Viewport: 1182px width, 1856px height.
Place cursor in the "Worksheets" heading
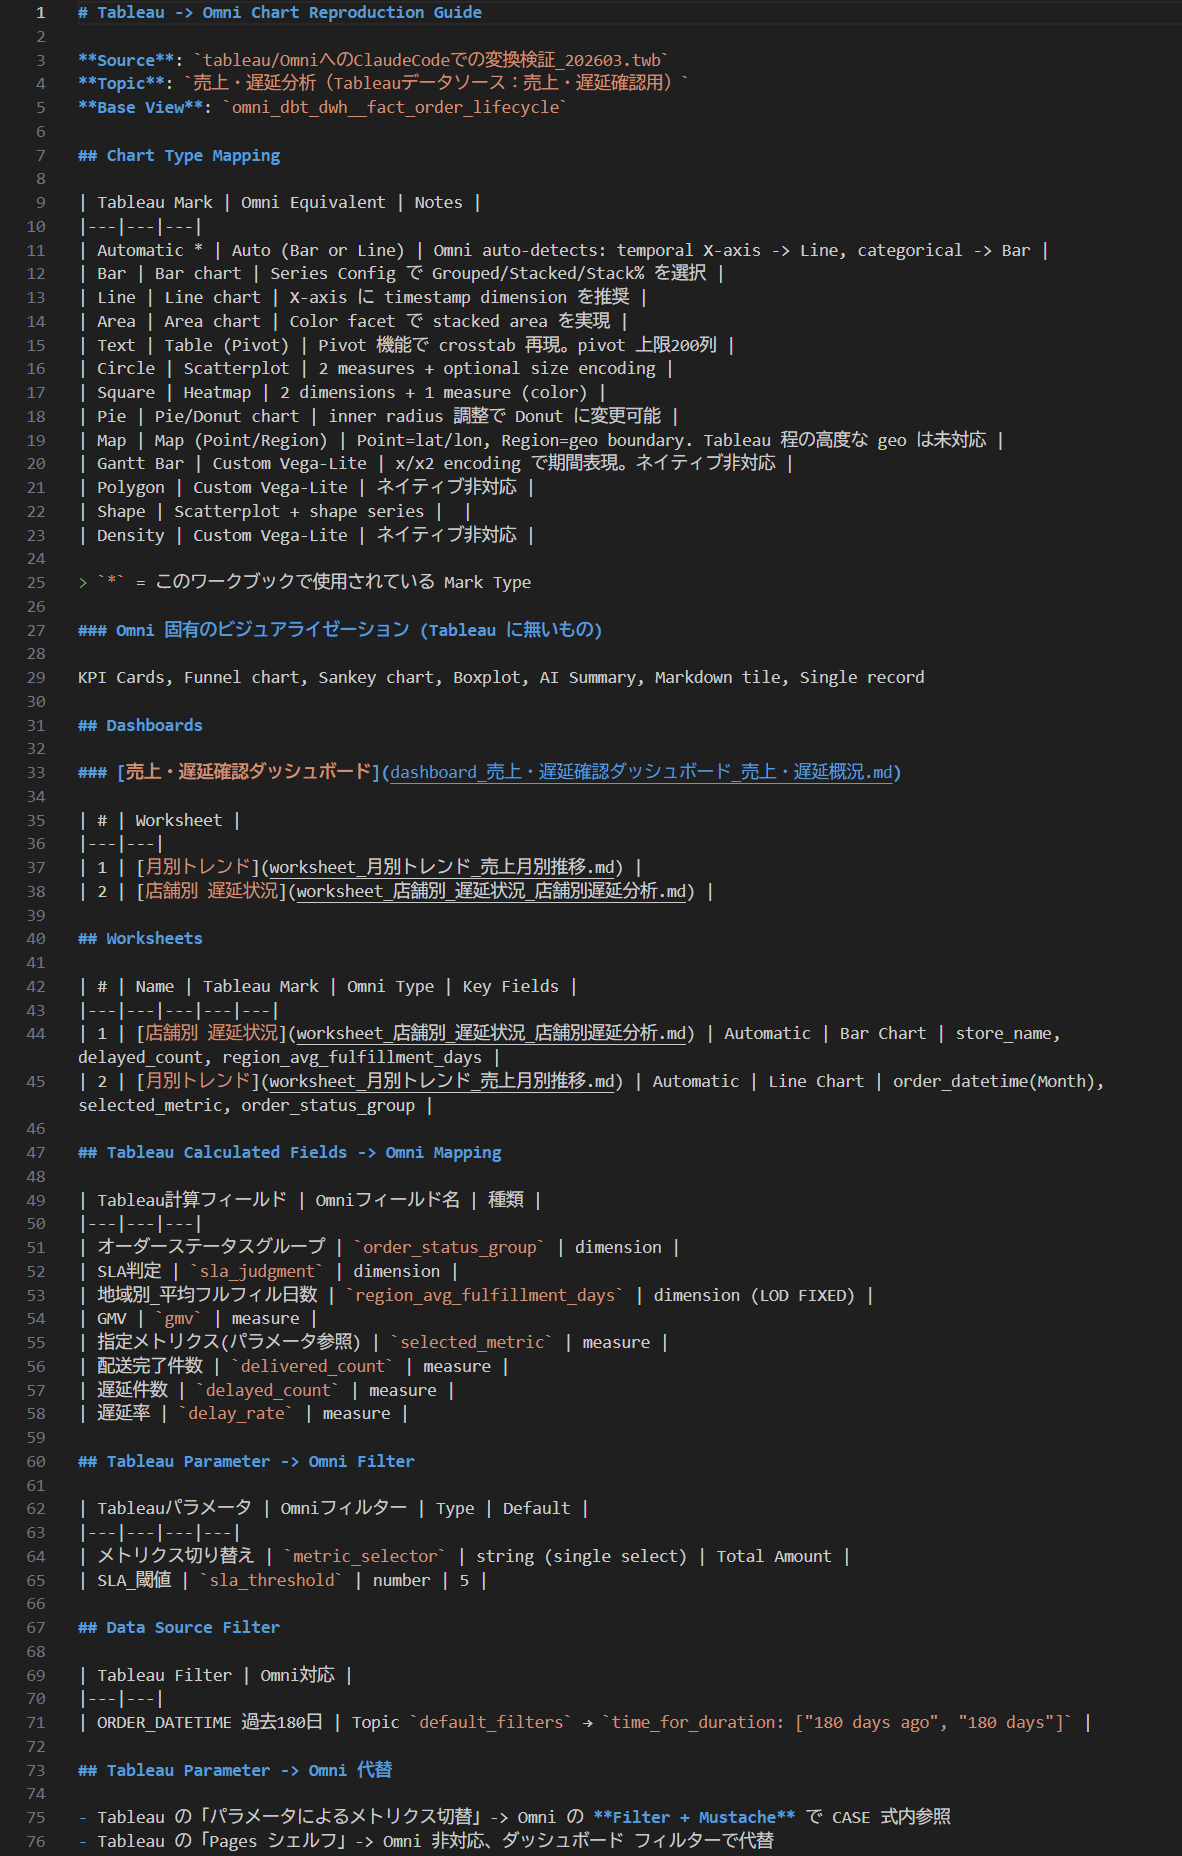click(154, 938)
